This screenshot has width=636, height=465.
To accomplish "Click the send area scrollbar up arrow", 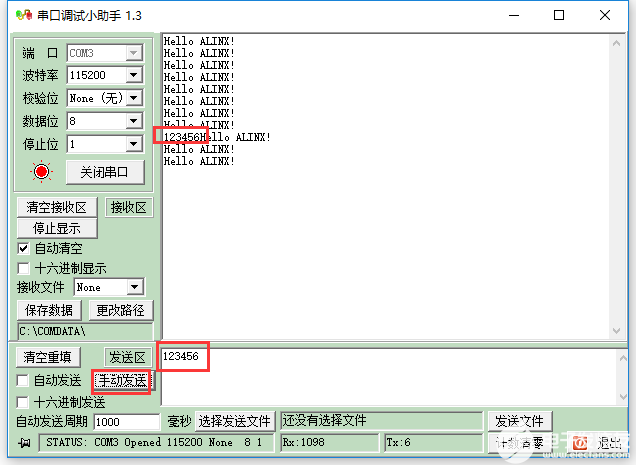I will tap(623, 358).
